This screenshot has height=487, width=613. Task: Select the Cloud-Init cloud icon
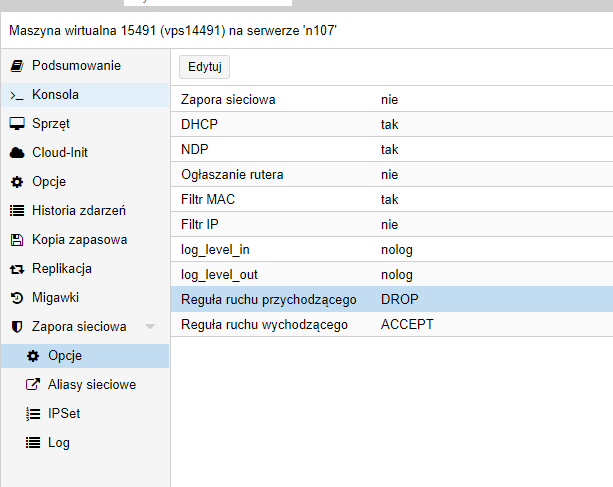(x=16, y=153)
